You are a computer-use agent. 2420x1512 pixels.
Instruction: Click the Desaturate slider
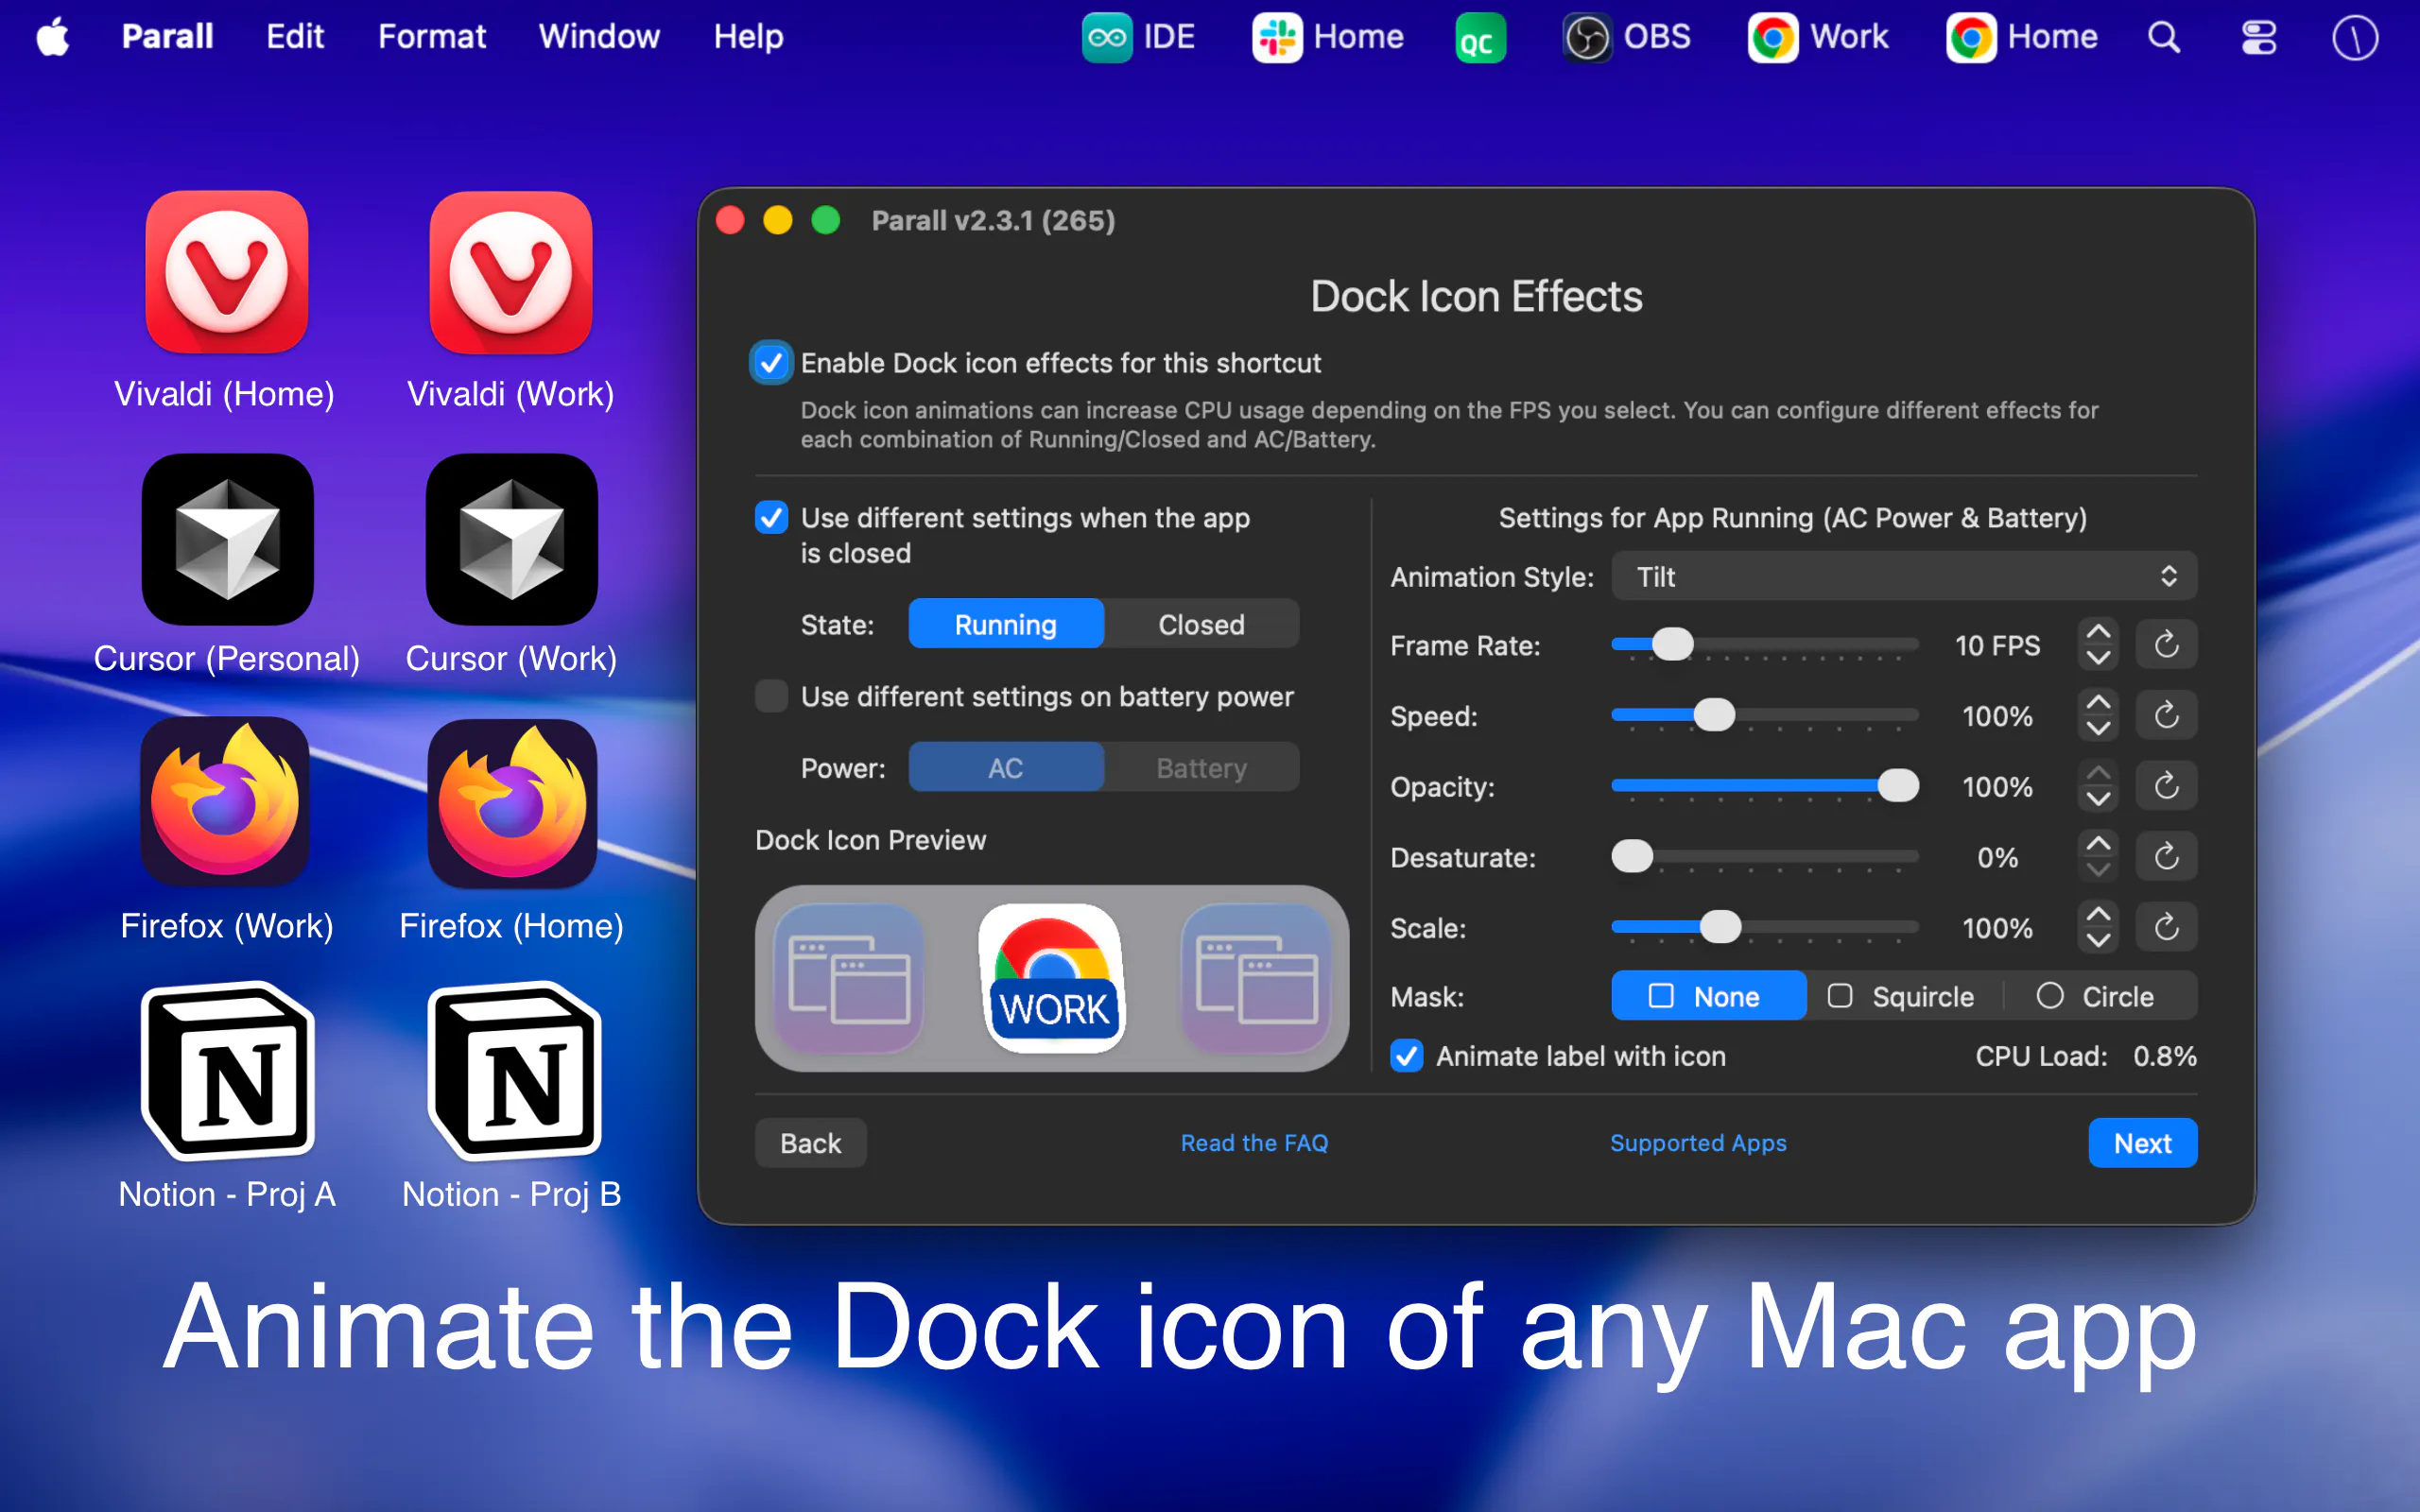(1765, 857)
